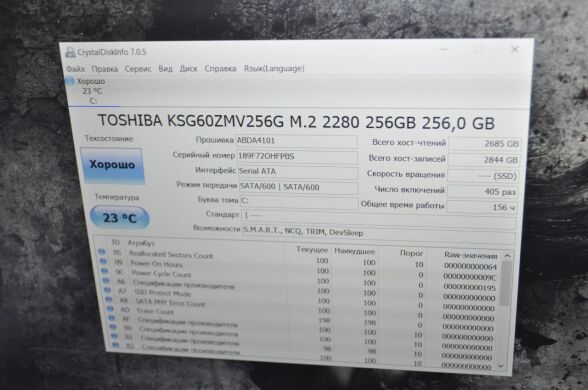588x390 pixels.
Task: Click status icon of Power On Hours row
Action: point(104,261)
